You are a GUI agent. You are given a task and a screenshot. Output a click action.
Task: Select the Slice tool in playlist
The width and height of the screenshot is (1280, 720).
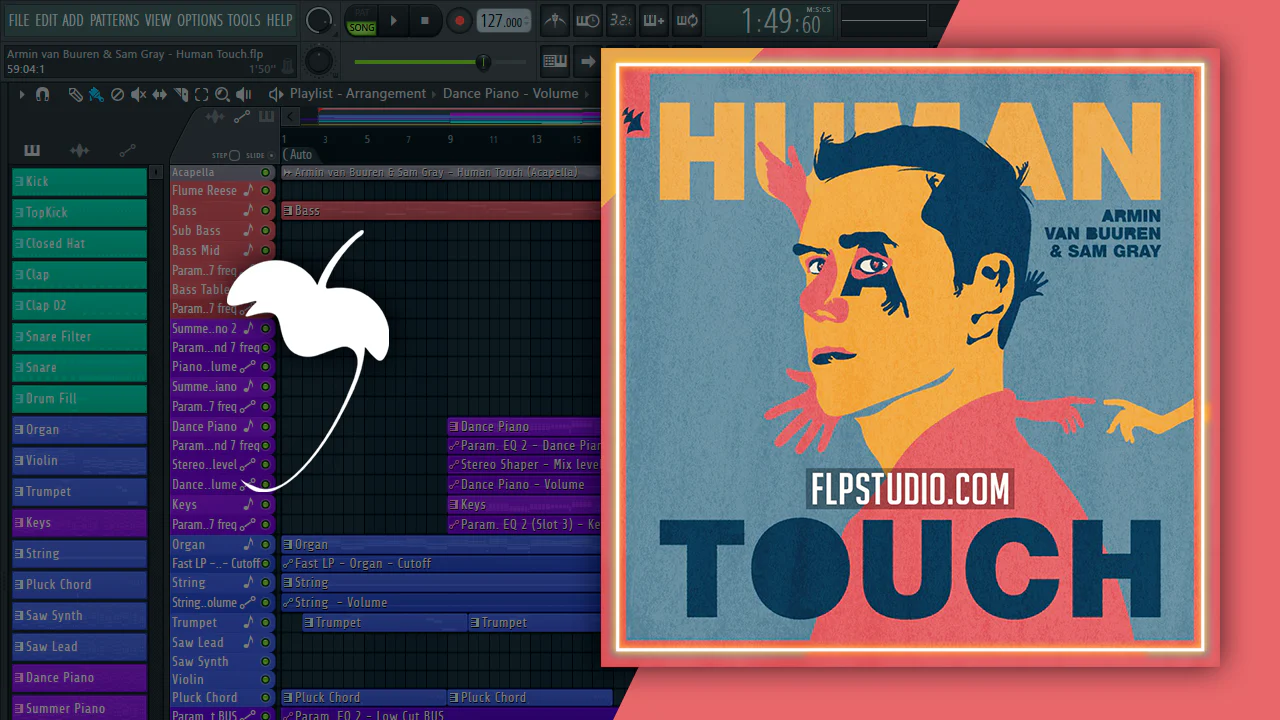[x=181, y=94]
